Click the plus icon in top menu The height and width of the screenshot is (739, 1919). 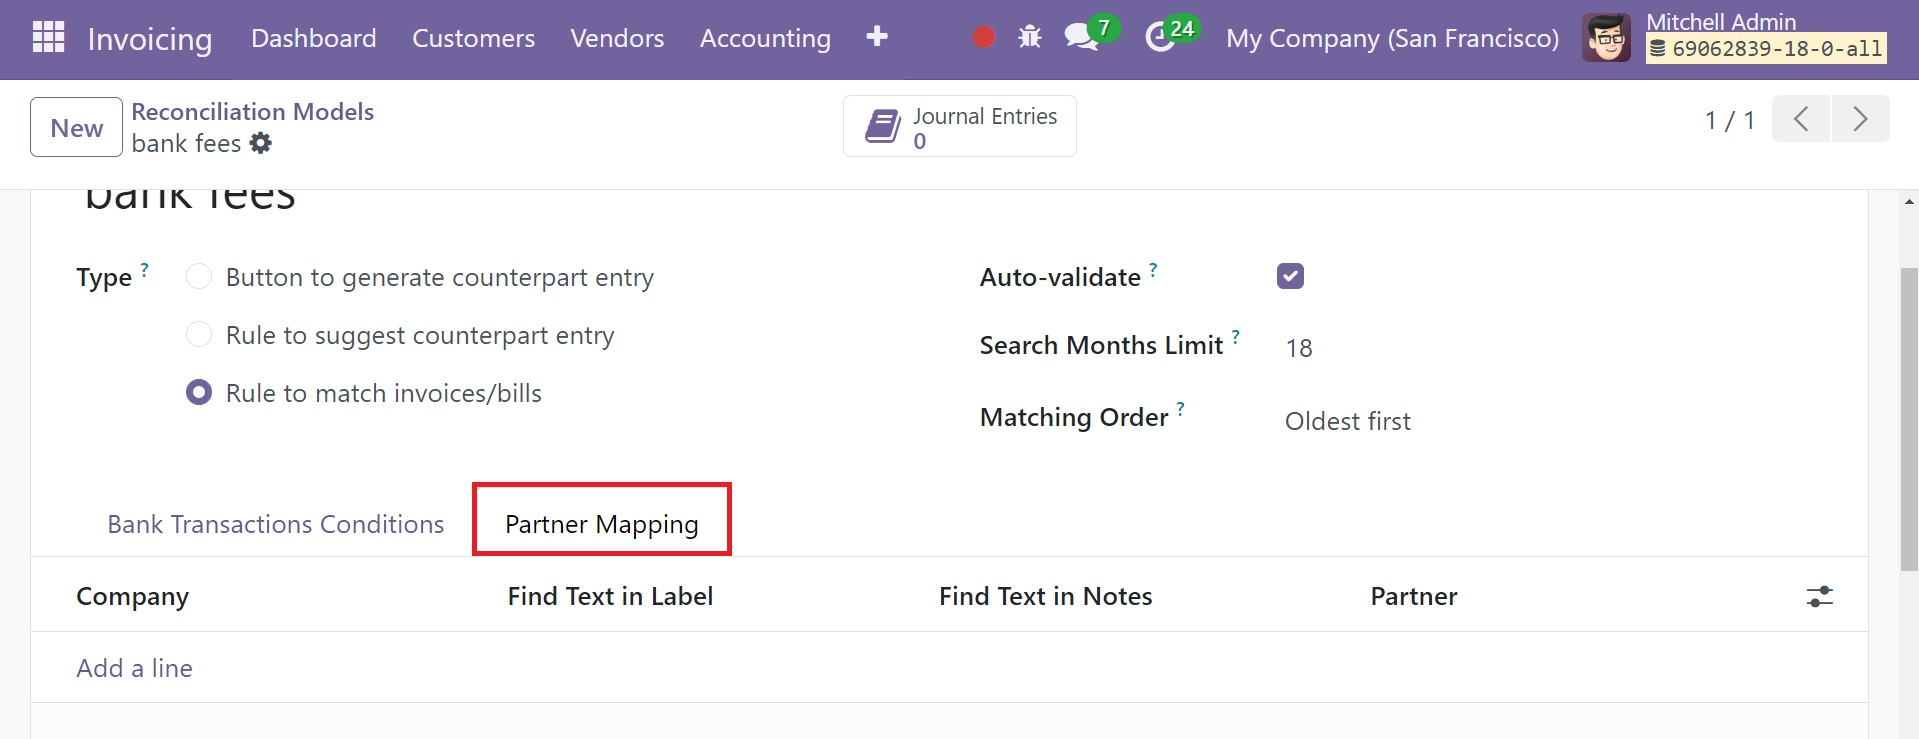[x=877, y=37]
